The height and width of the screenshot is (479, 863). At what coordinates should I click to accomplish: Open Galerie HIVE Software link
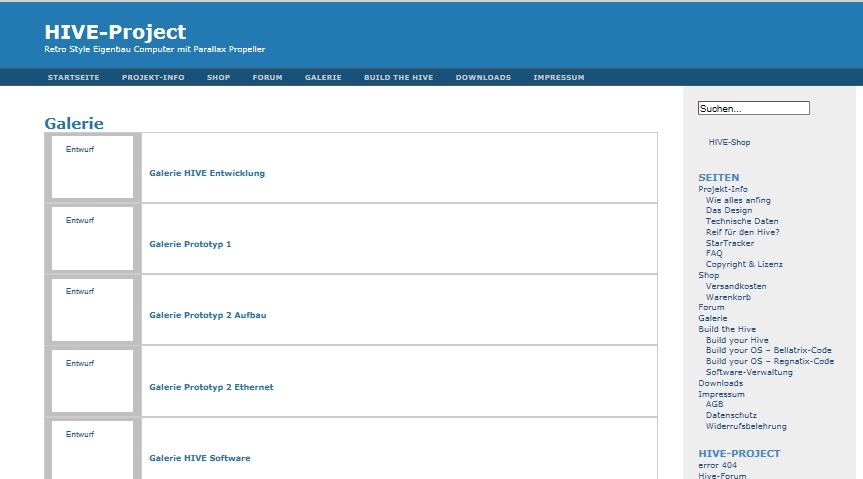click(200, 458)
